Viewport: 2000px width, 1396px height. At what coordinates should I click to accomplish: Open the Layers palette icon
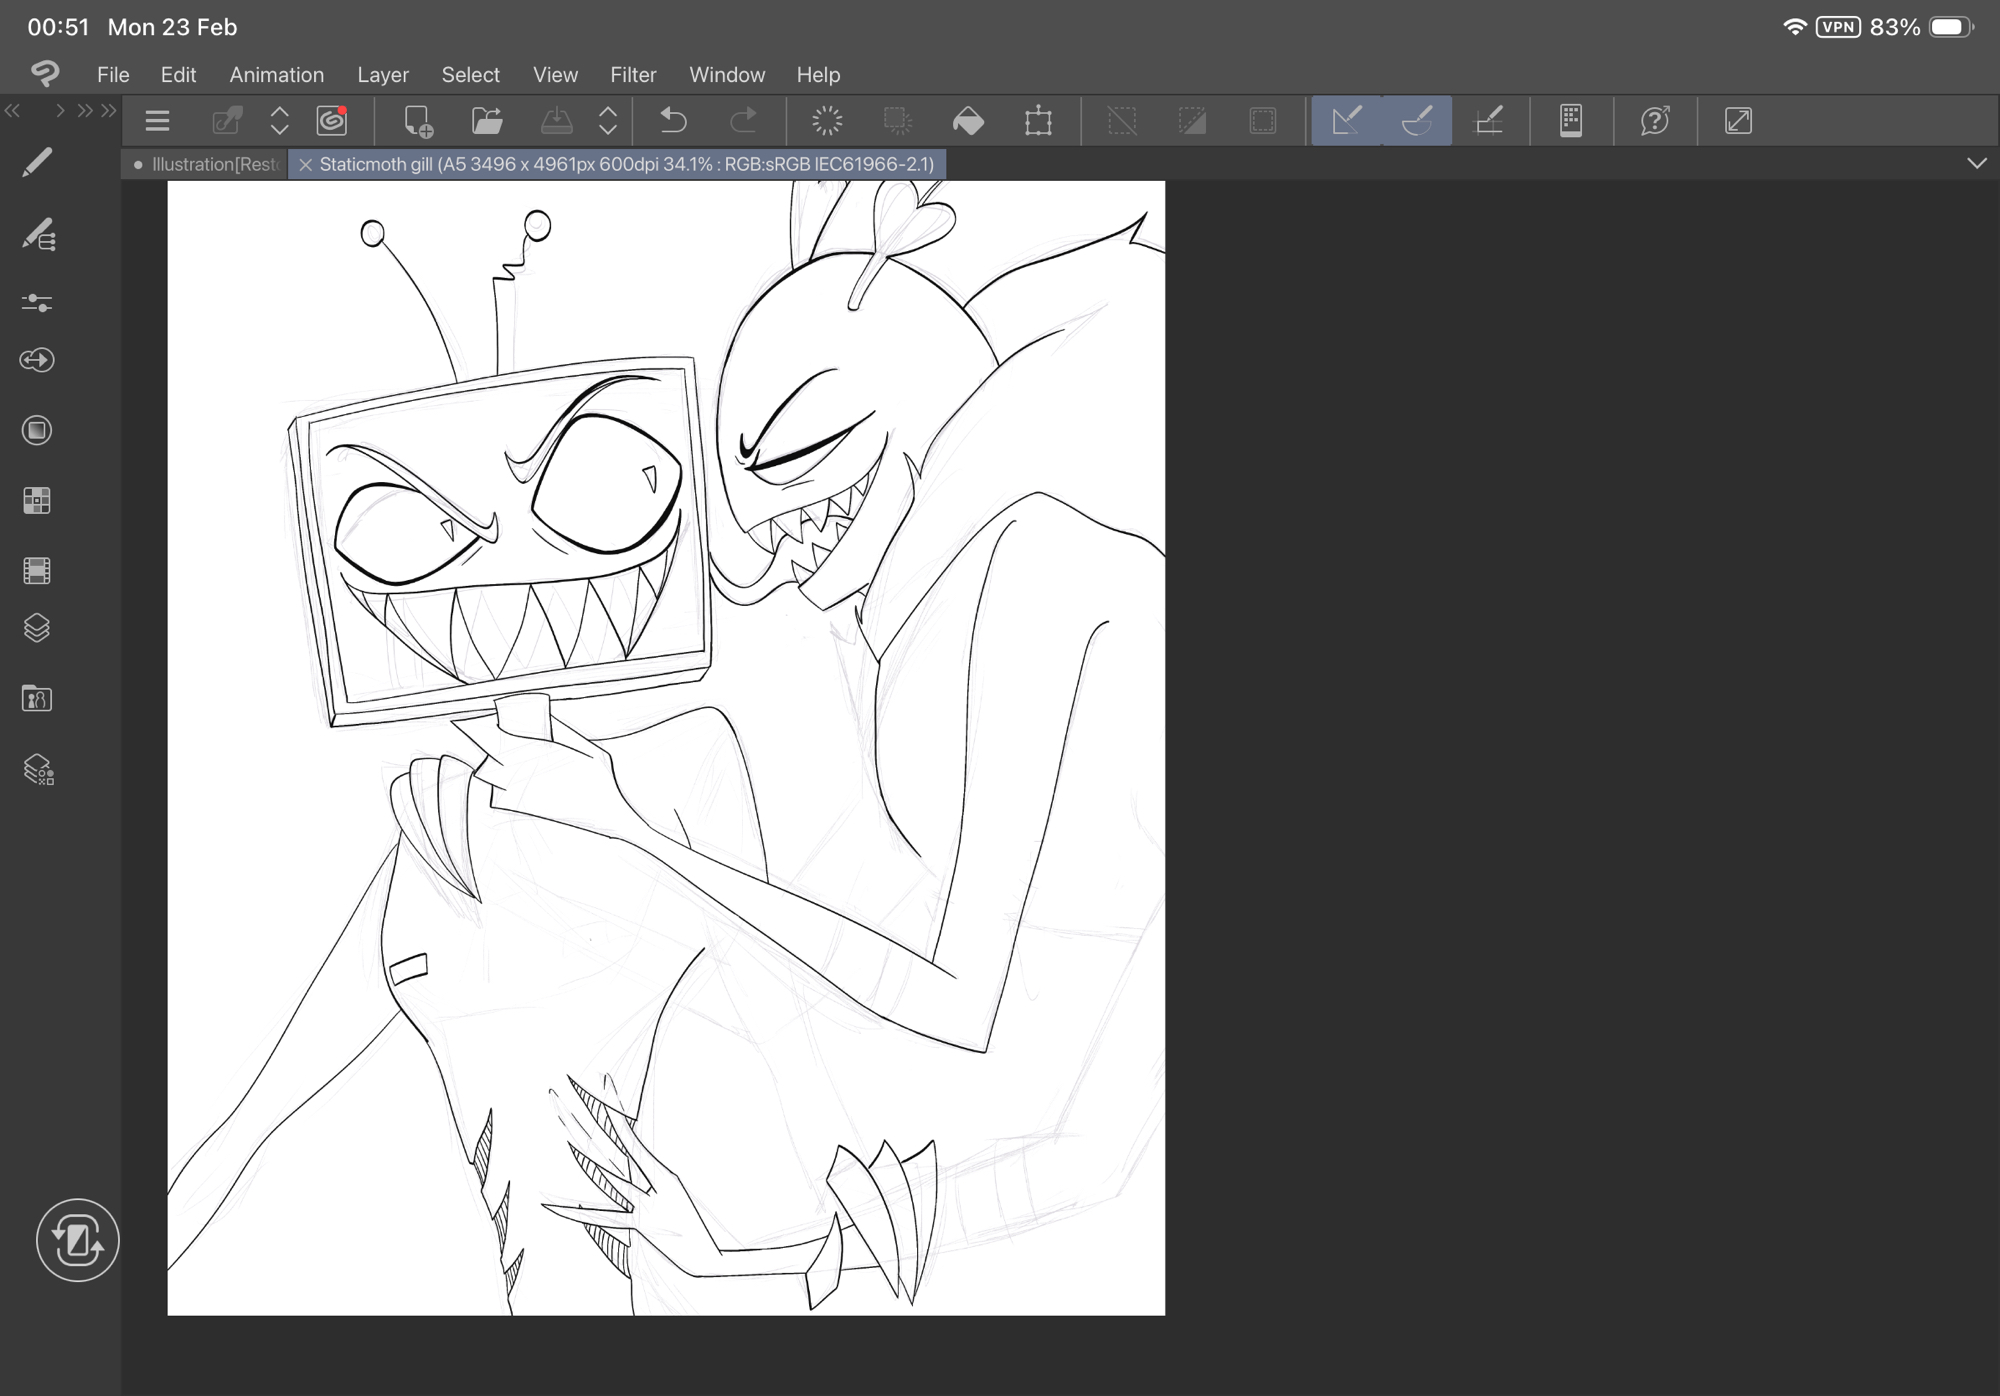tap(37, 628)
